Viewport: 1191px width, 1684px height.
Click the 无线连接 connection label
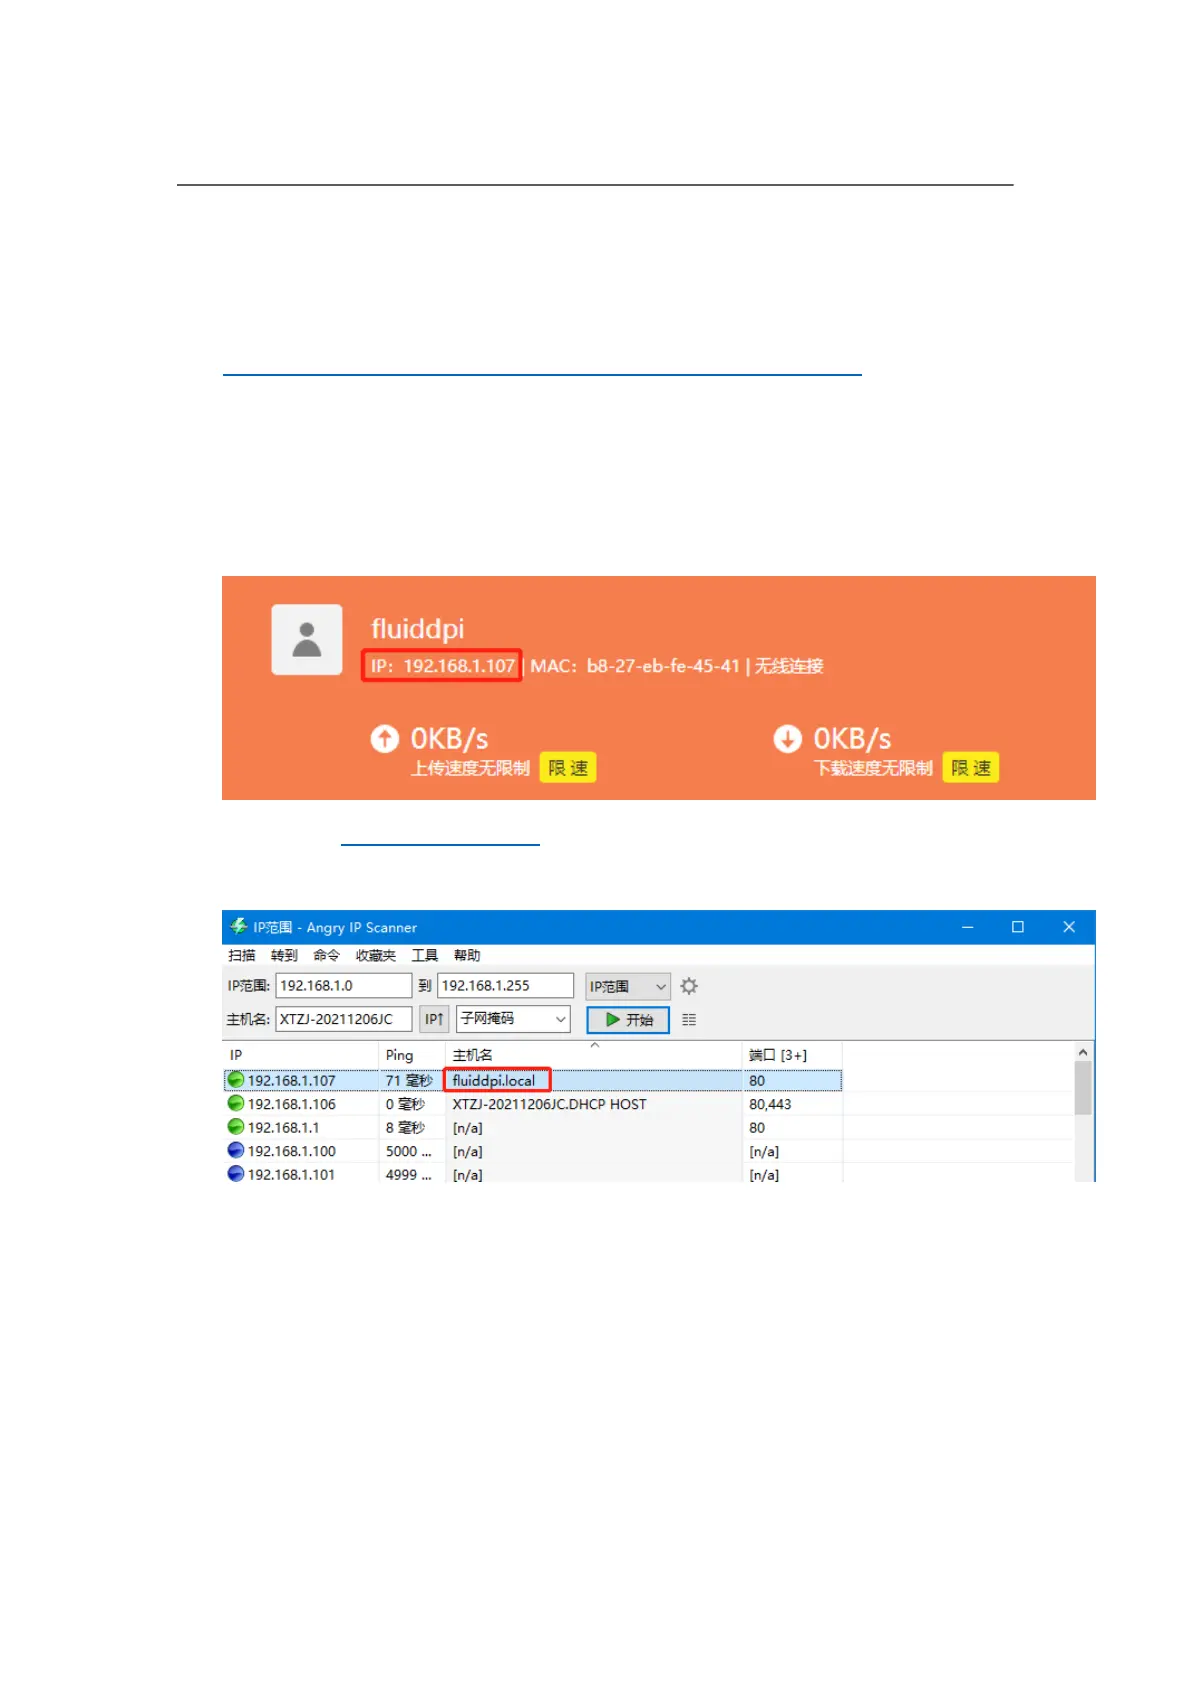tap(789, 665)
